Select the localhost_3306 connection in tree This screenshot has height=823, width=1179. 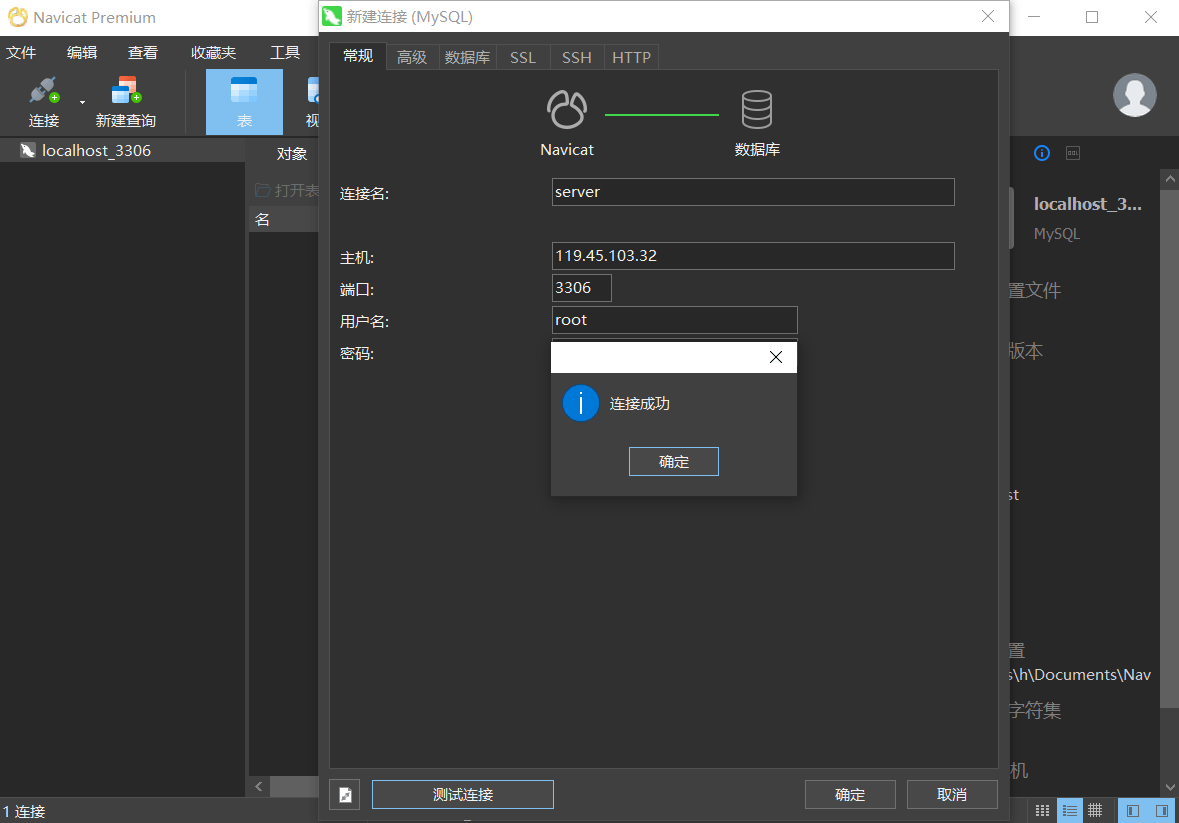[95, 150]
